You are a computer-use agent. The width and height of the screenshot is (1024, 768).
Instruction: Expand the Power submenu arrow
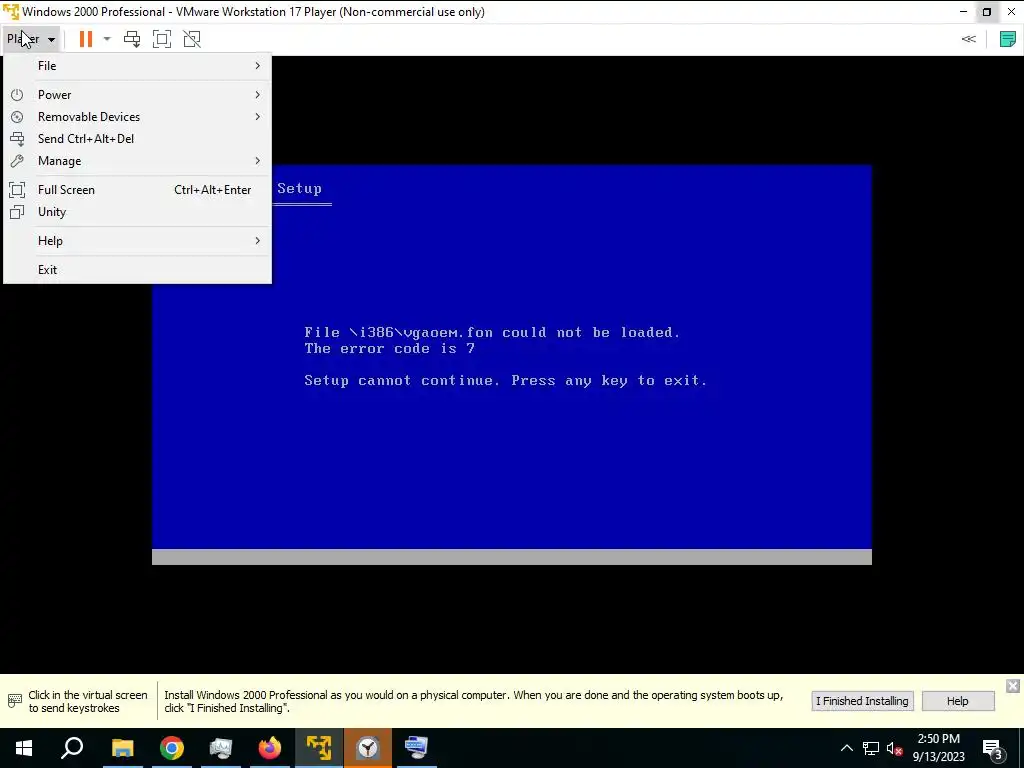257,95
